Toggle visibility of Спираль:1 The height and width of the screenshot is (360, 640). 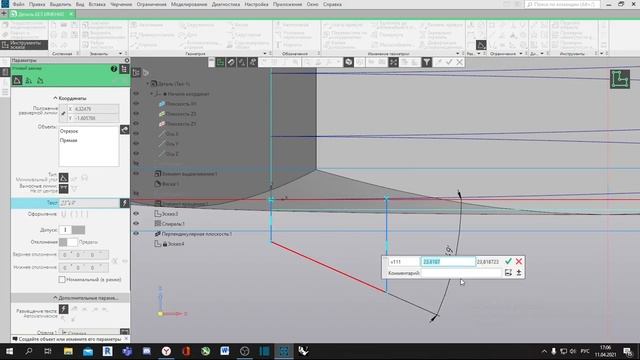pos(136,224)
